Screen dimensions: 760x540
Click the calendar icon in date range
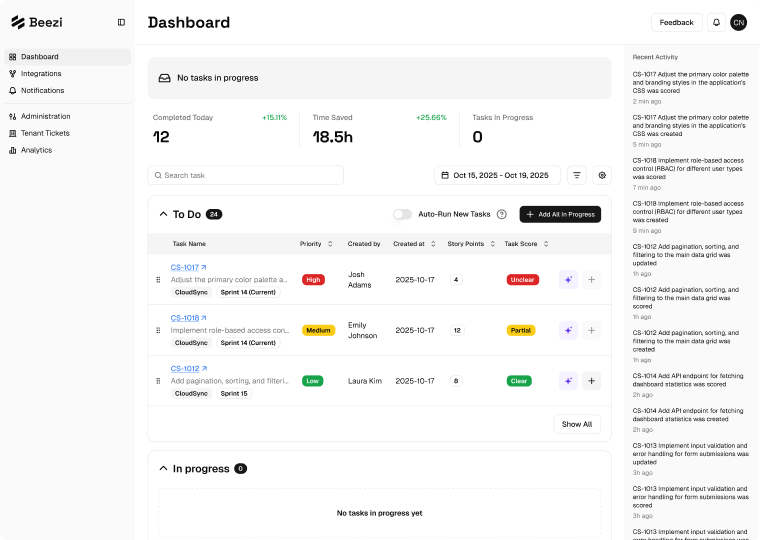pyautogui.click(x=445, y=175)
